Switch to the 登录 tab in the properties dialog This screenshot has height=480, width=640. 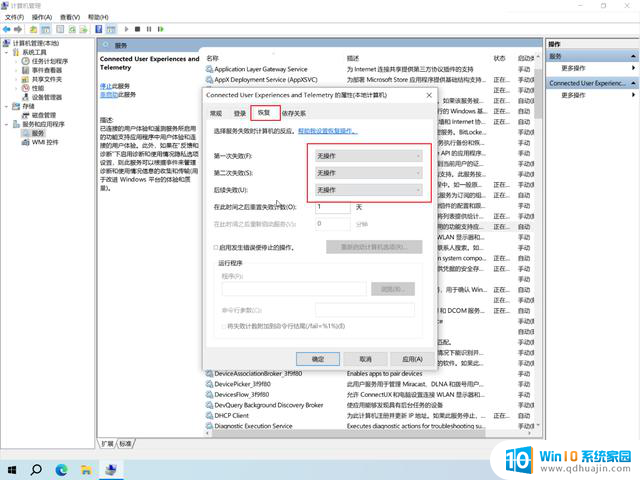[x=240, y=113]
